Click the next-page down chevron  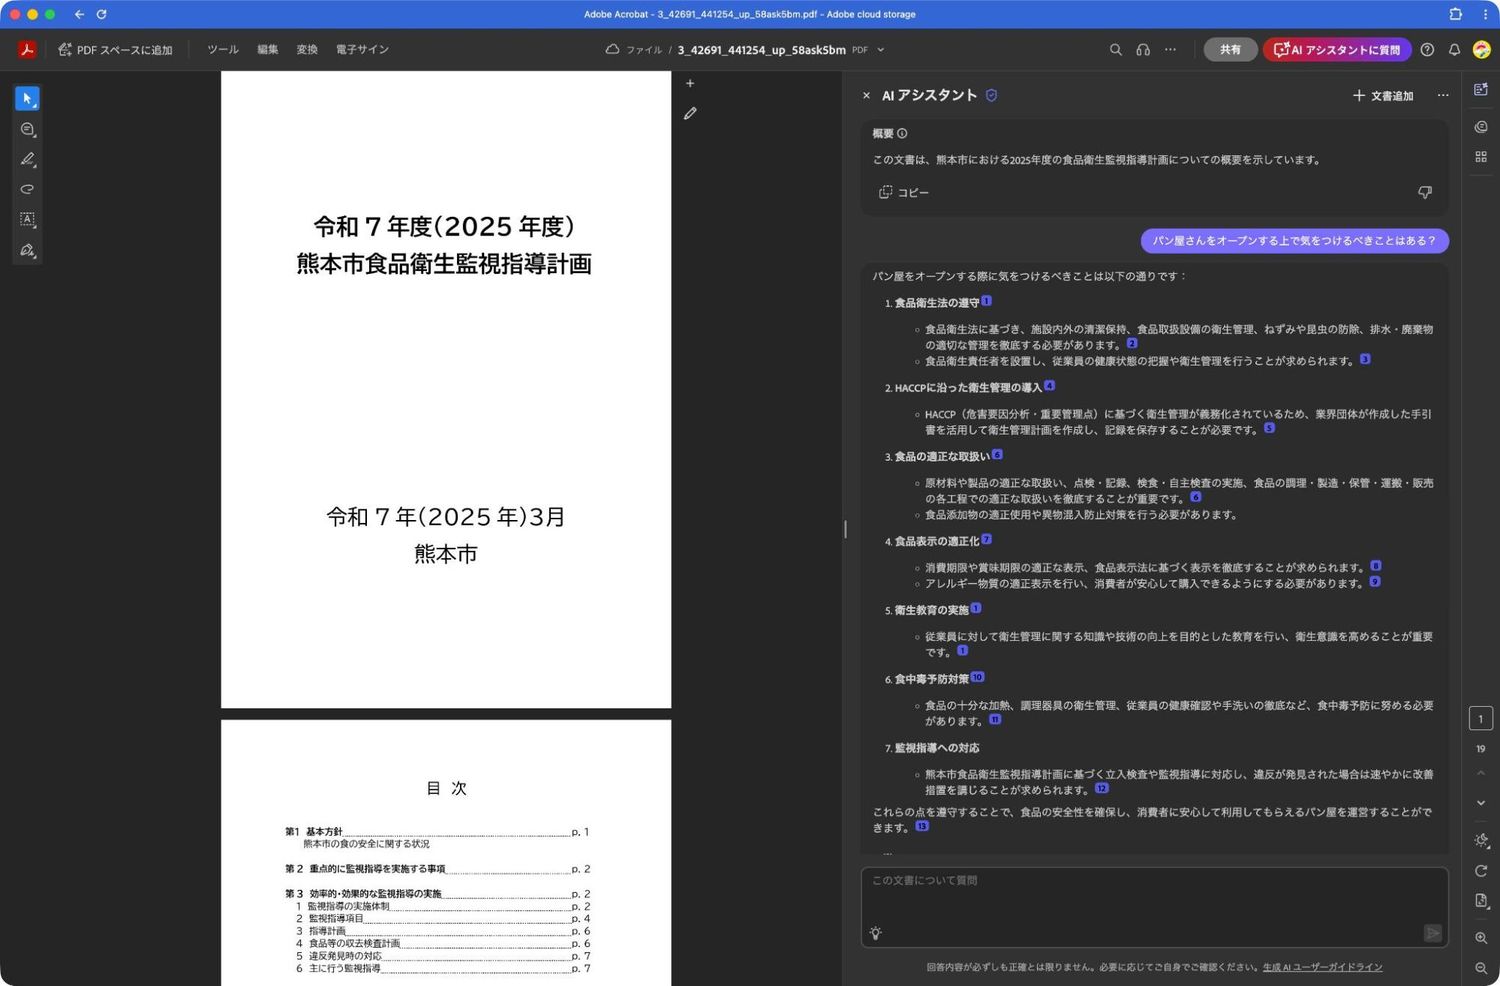(1481, 802)
